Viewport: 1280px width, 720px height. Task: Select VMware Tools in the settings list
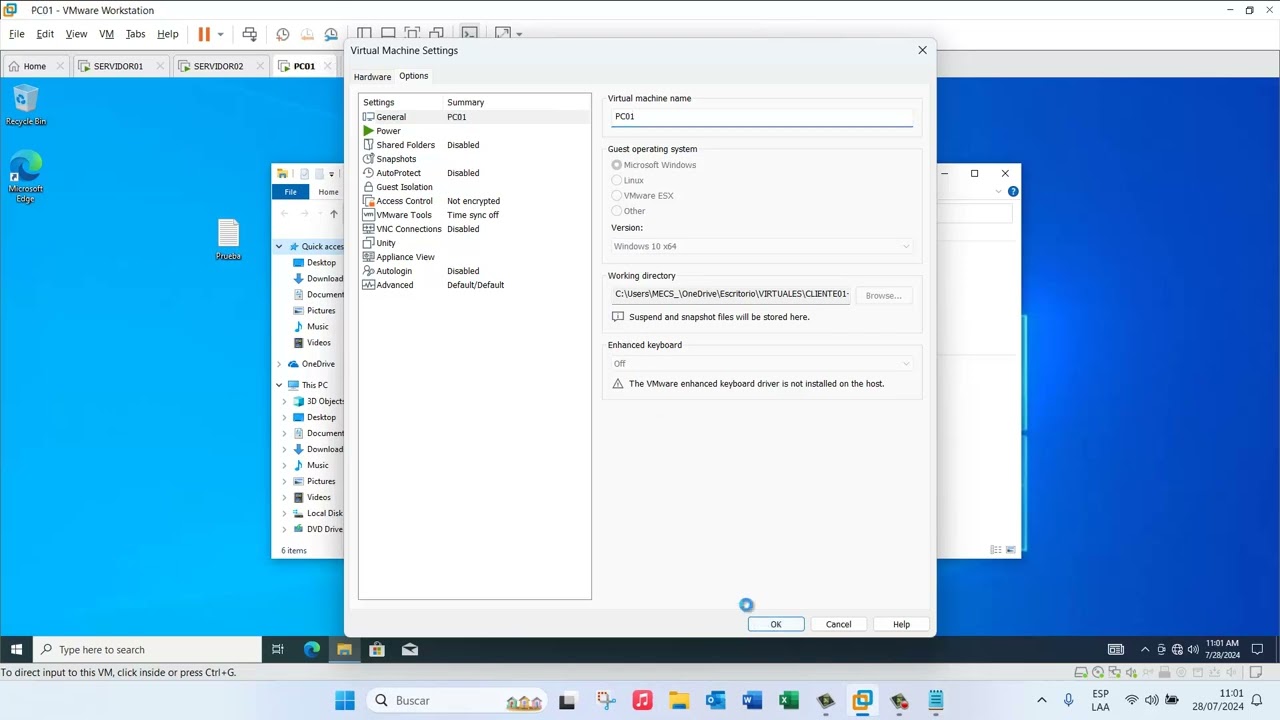(x=474, y=215)
